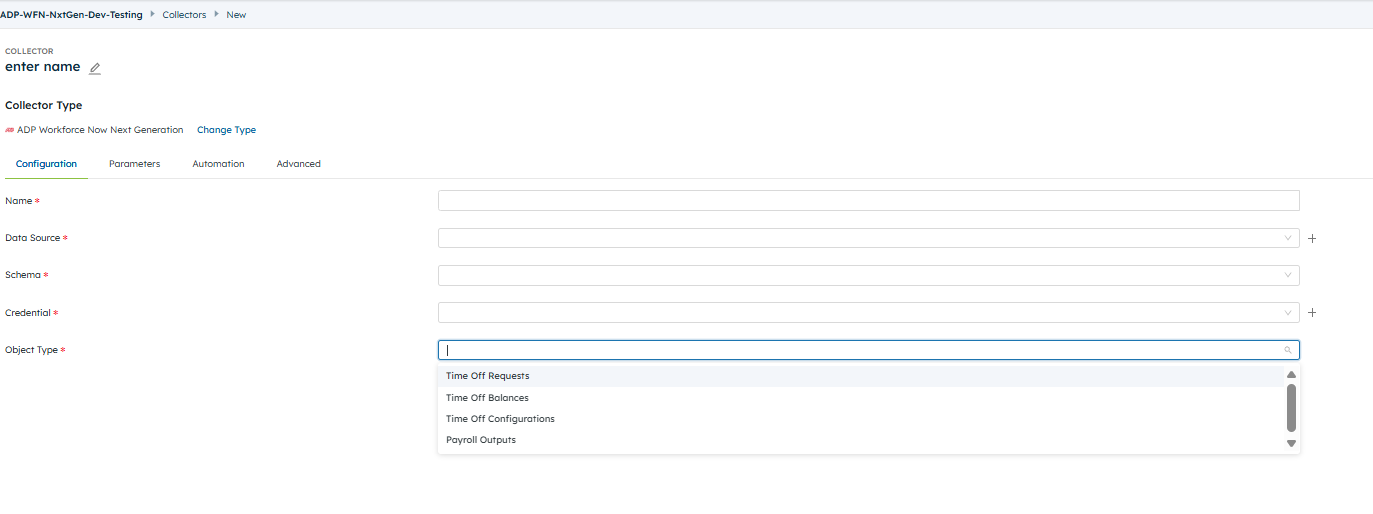Click the pencil icon to edit collector name

(95, 68)
